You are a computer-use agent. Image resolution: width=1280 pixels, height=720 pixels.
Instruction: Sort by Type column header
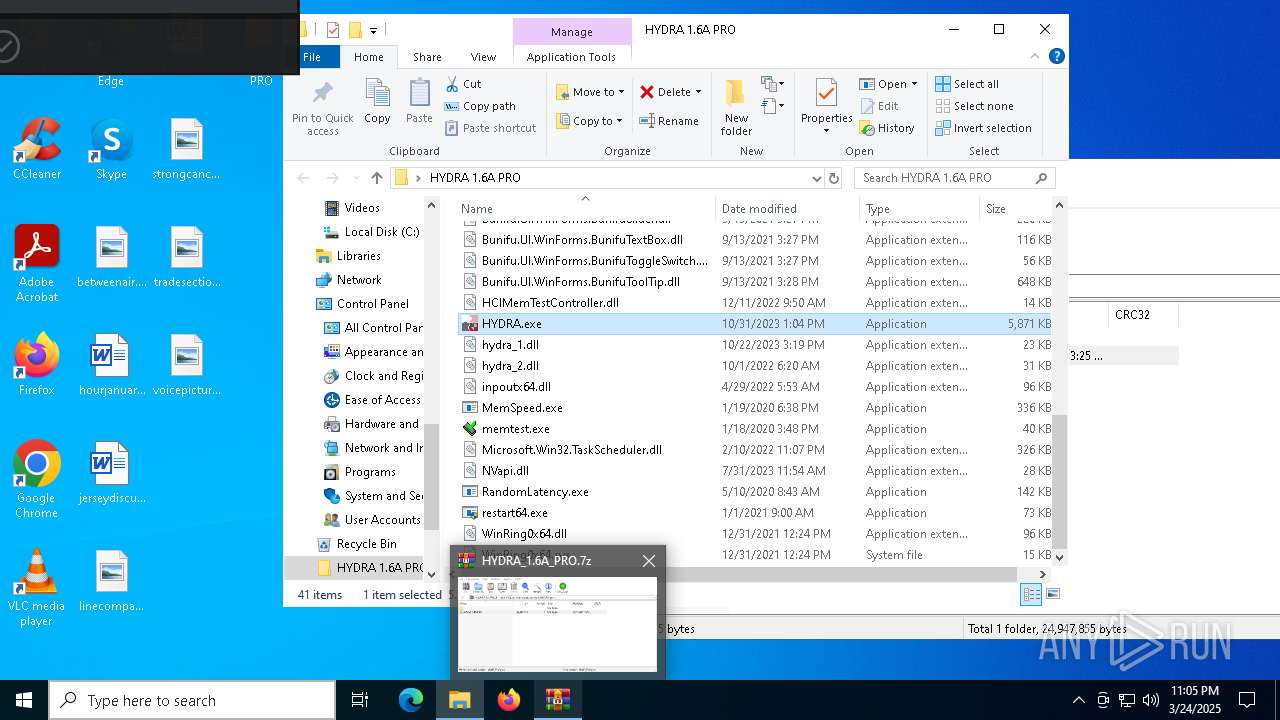[919, 209]
